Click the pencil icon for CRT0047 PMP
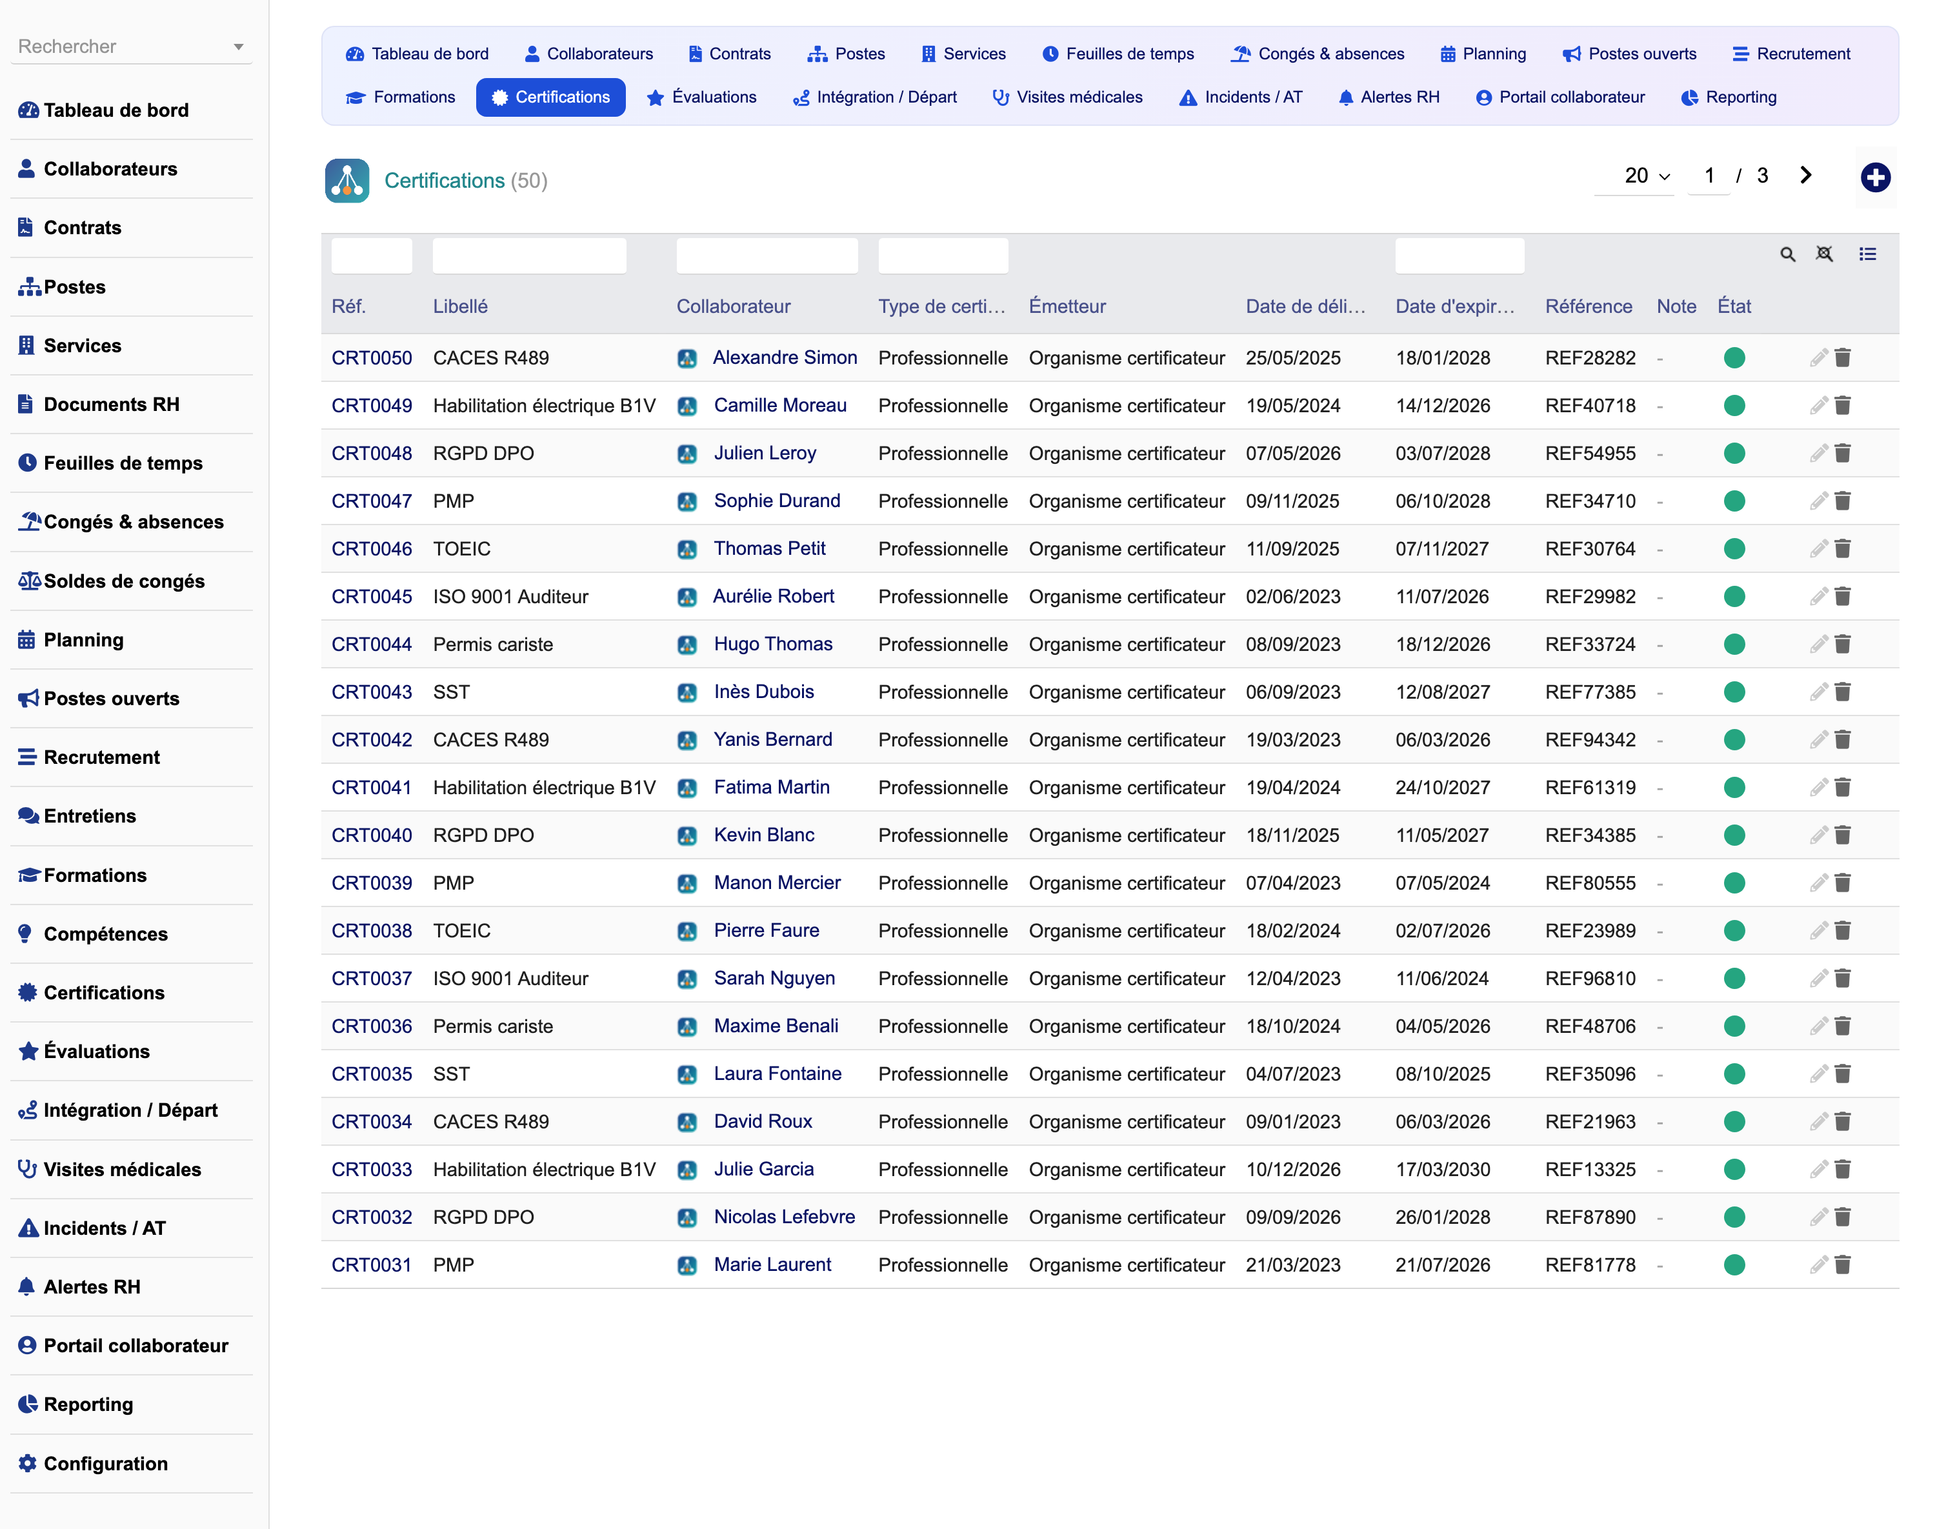The image size is (1946, 1529). pos(1819,501)
